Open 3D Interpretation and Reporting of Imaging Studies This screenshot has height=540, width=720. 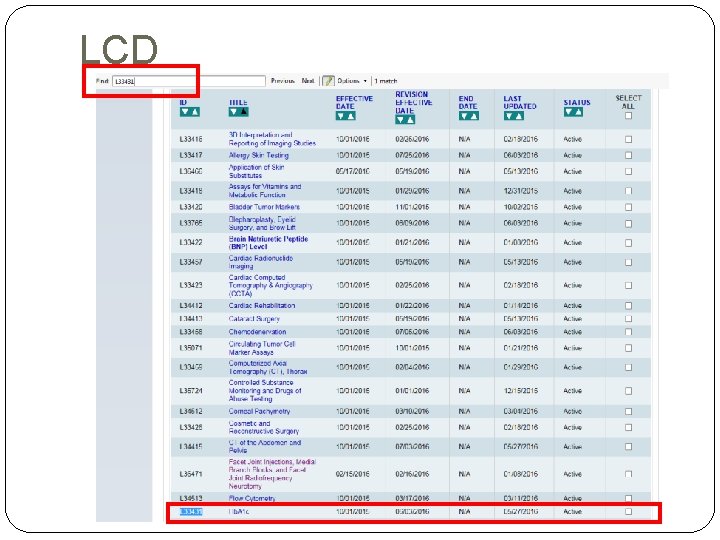(272, 139)
